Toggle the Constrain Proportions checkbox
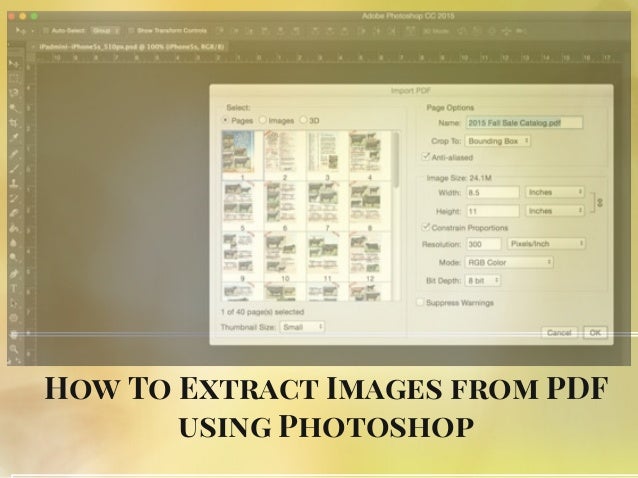 point(426,227)
